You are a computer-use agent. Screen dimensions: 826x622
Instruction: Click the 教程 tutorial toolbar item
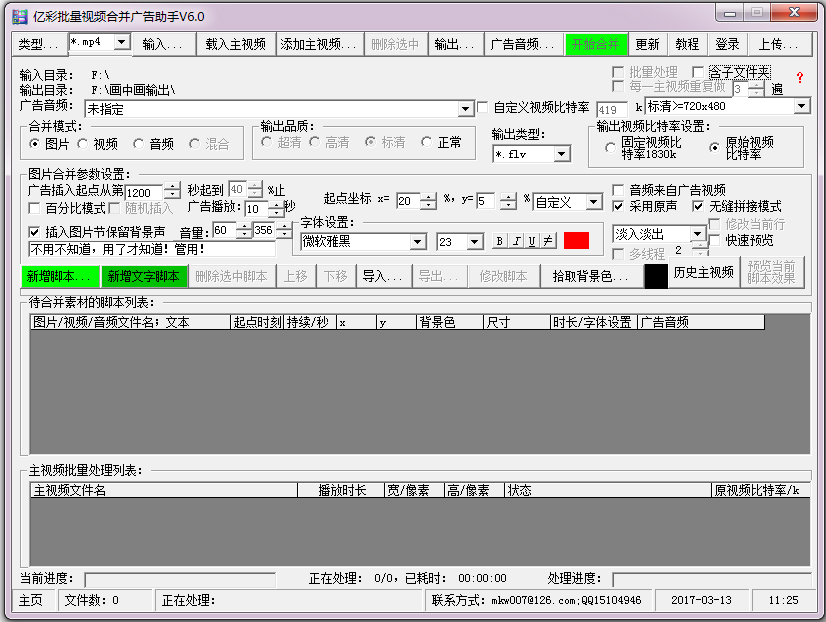[x=687, y=44]
